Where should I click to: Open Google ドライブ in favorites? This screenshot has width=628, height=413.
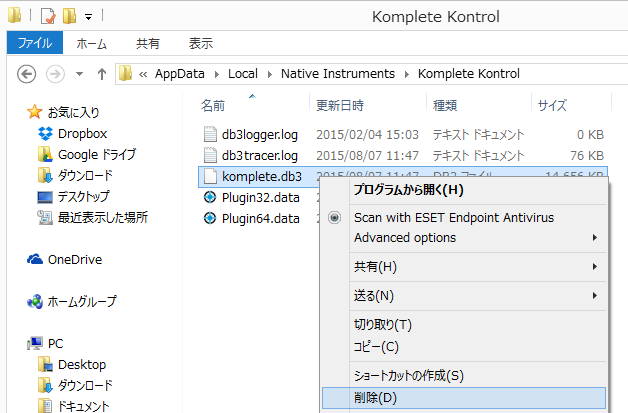click(97, 154)
